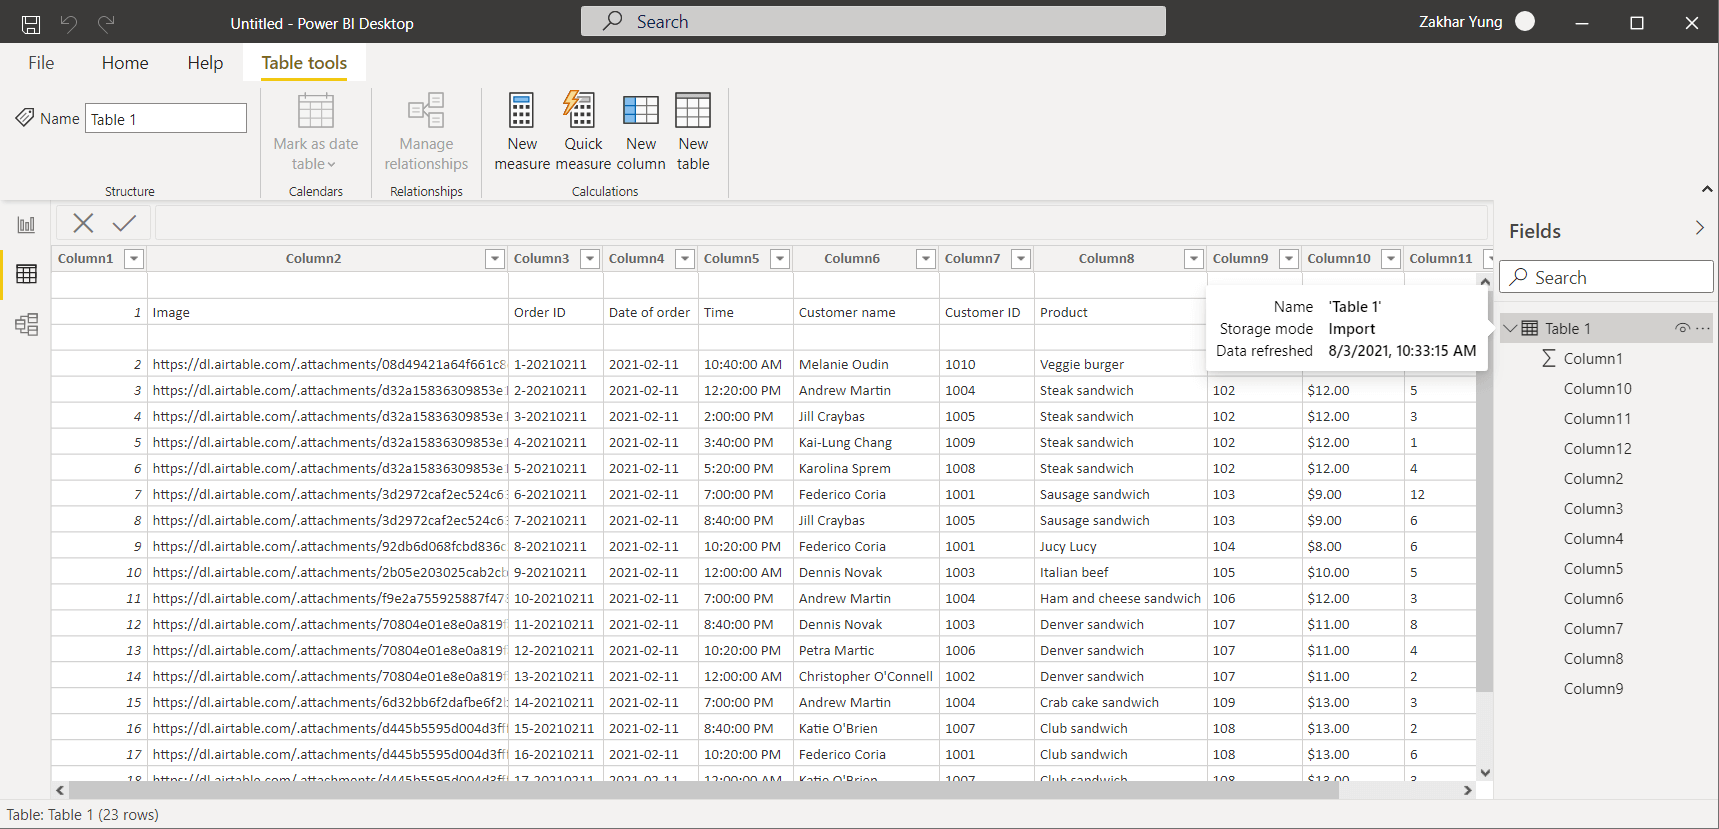Open the File menu
The width and height of the screenshot is (1719, 829).
point(41,62)
